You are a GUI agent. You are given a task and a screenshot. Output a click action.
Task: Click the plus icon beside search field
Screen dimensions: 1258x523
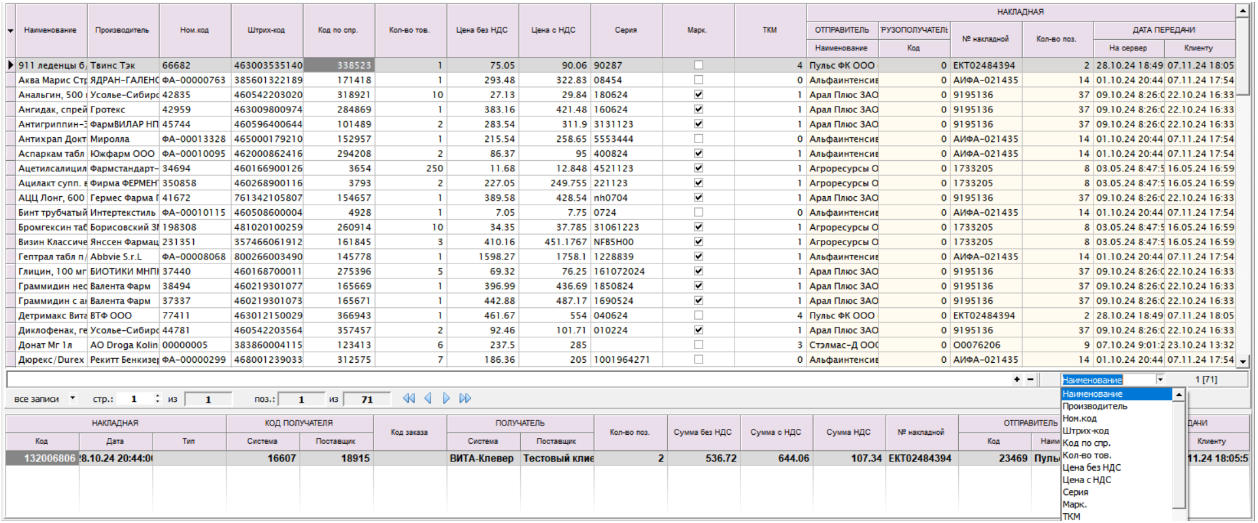pos(1017,380)
